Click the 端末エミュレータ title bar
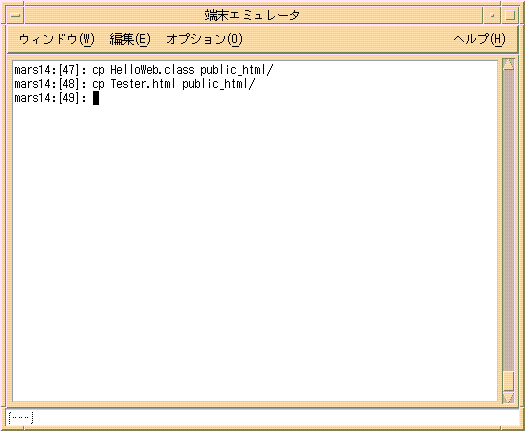This screenshot has height=431, width=525. (x=253, y=15)
